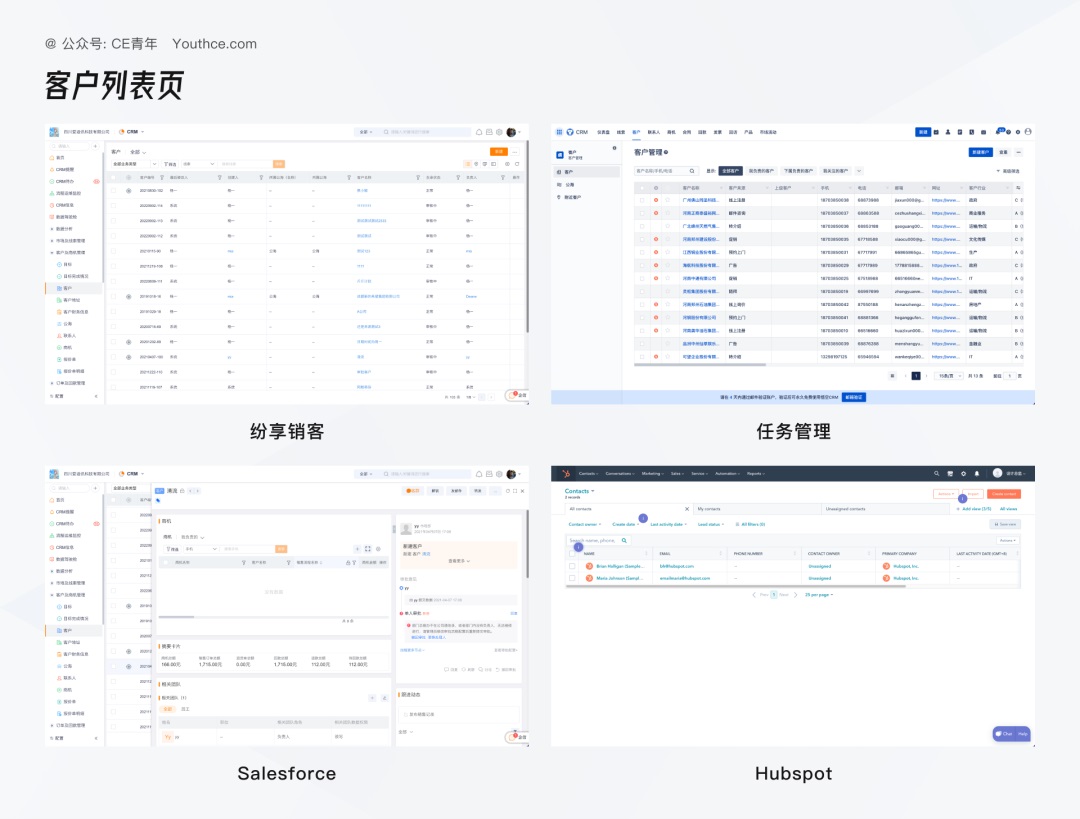This screenshot has height=819, width=1080.
Task: Open settings gear in 纷享销客 screenshot header
Action: point(499,132)
